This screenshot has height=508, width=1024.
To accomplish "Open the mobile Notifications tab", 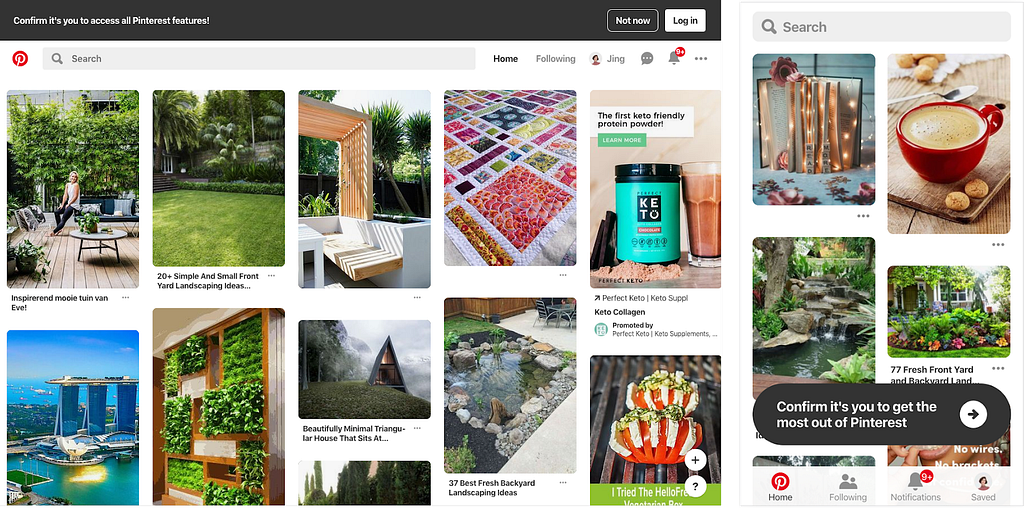I will [x=916, y=487].
